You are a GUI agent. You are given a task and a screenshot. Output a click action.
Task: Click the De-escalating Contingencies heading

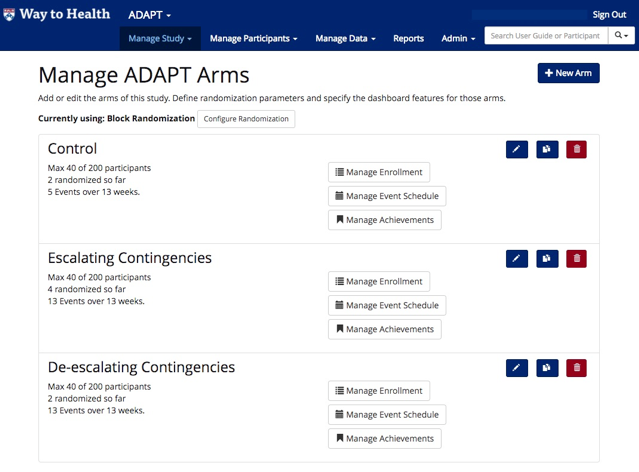(141, 367)
